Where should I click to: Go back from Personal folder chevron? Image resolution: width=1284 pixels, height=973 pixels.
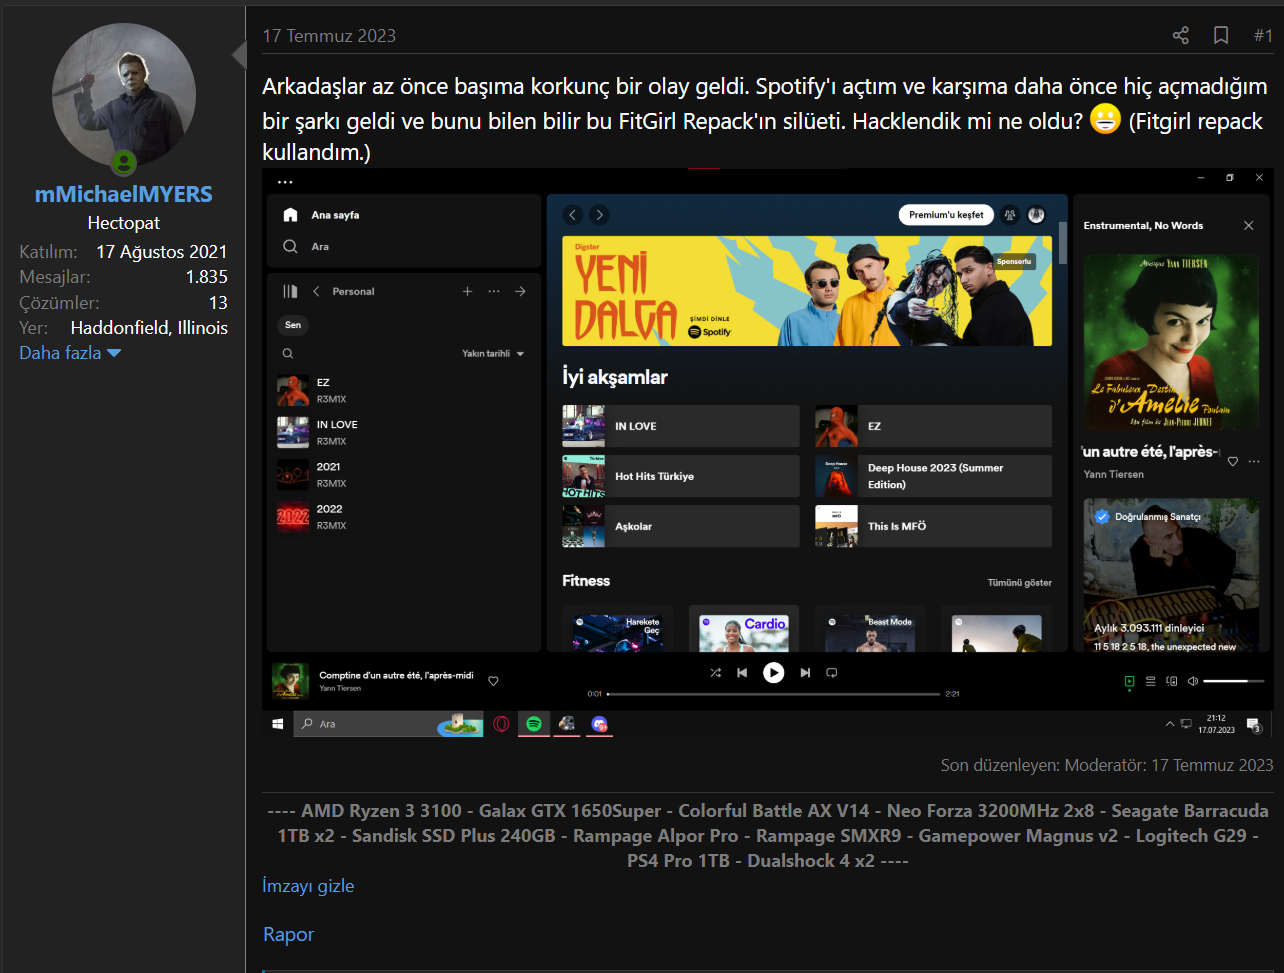(316, 291)
